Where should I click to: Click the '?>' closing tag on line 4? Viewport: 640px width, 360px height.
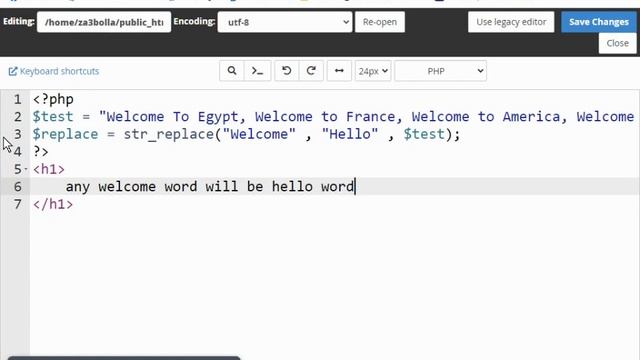tap(41, 152)
